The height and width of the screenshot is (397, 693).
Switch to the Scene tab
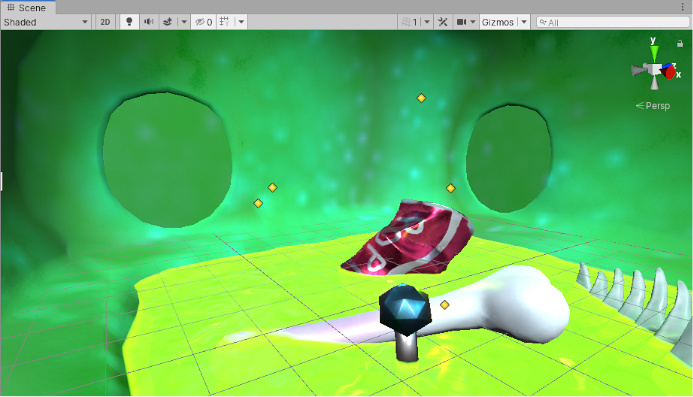[27, 8]
